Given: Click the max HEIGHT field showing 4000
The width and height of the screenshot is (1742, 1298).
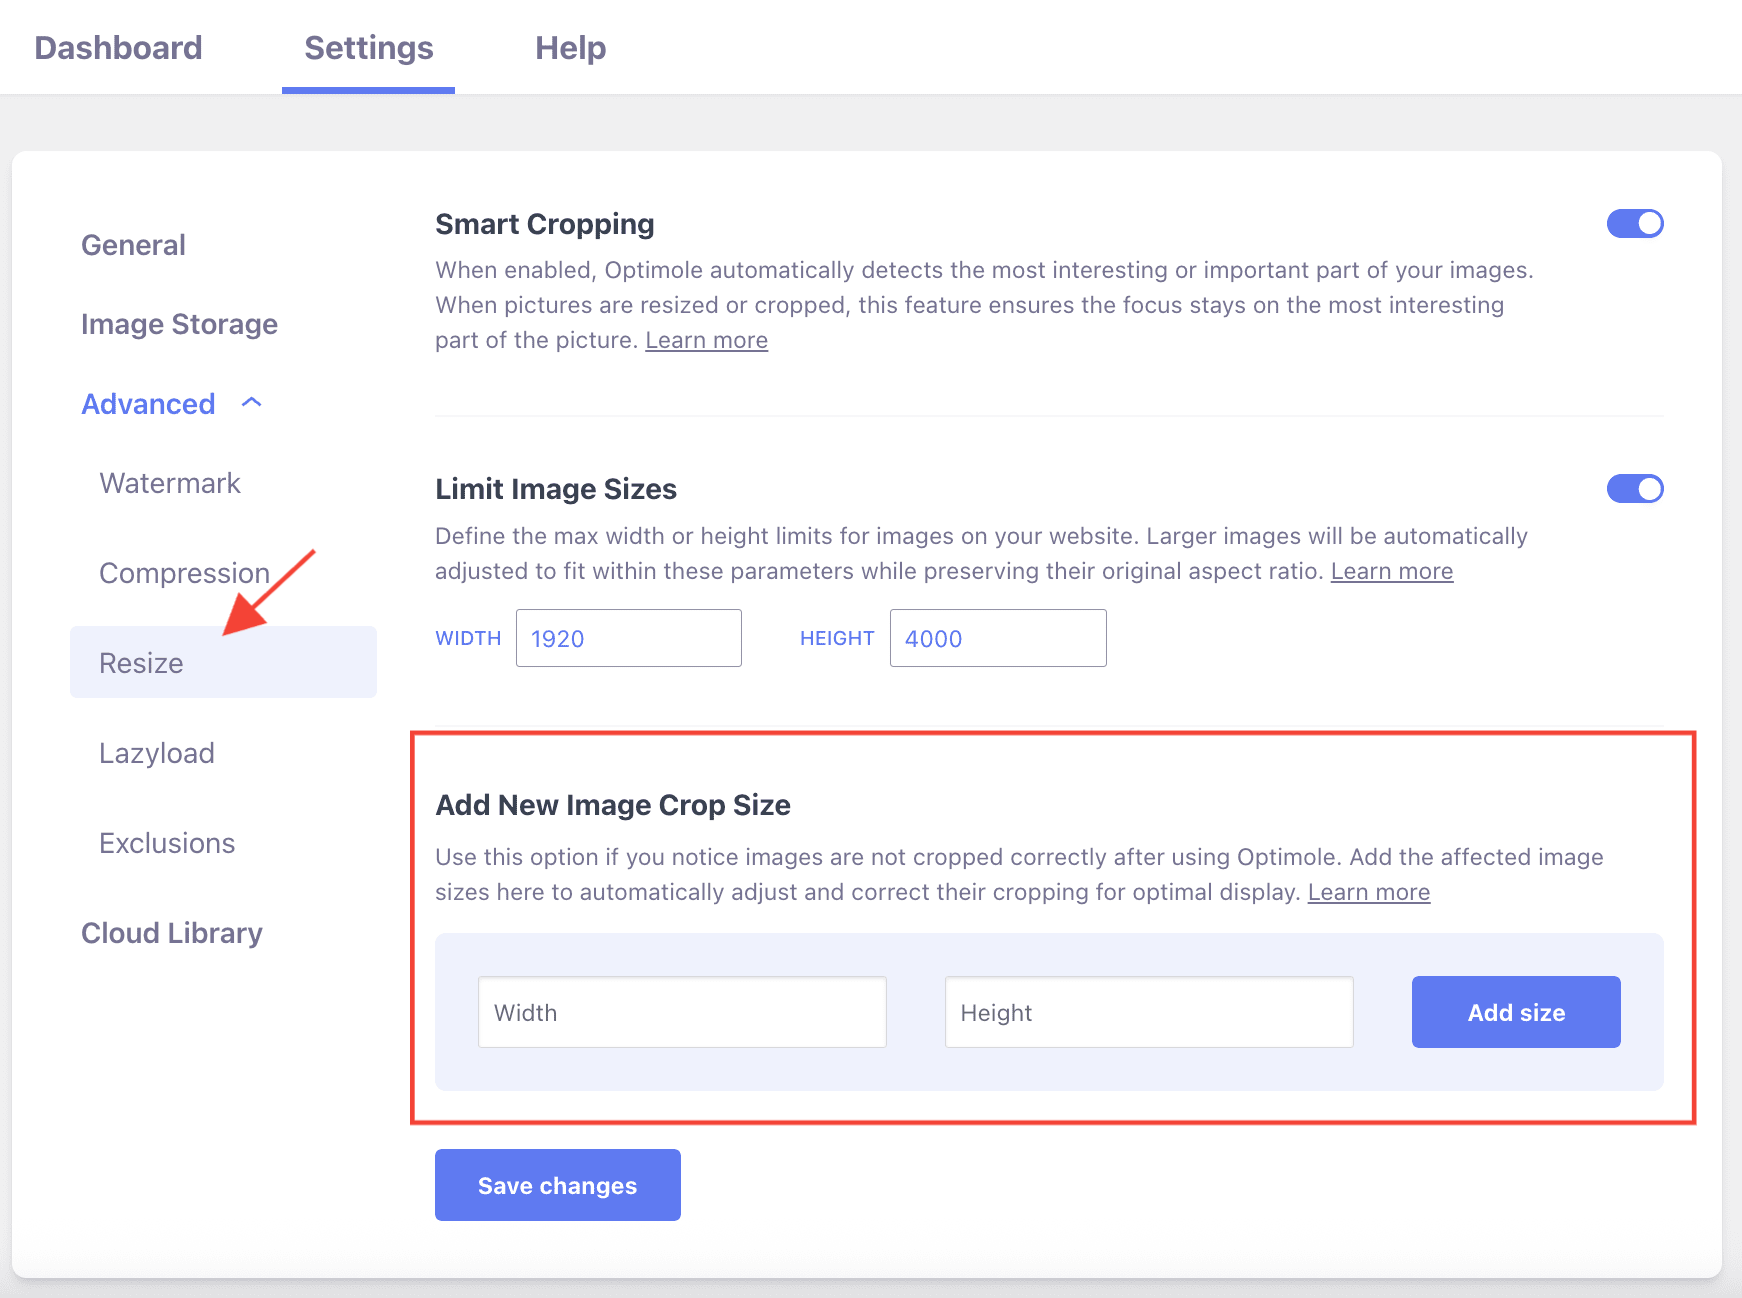Looking at the screenshot, I should point(997,638).
